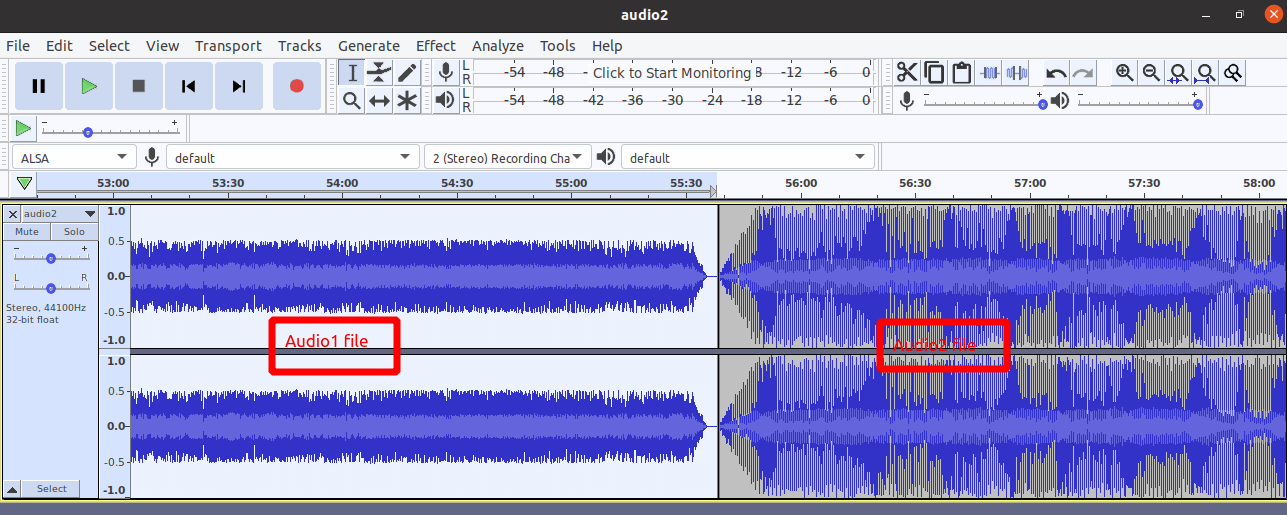1287x515 pixels.
Task: Click to Start Monitoring on the recording meter
Action: (x=673, y=72)
